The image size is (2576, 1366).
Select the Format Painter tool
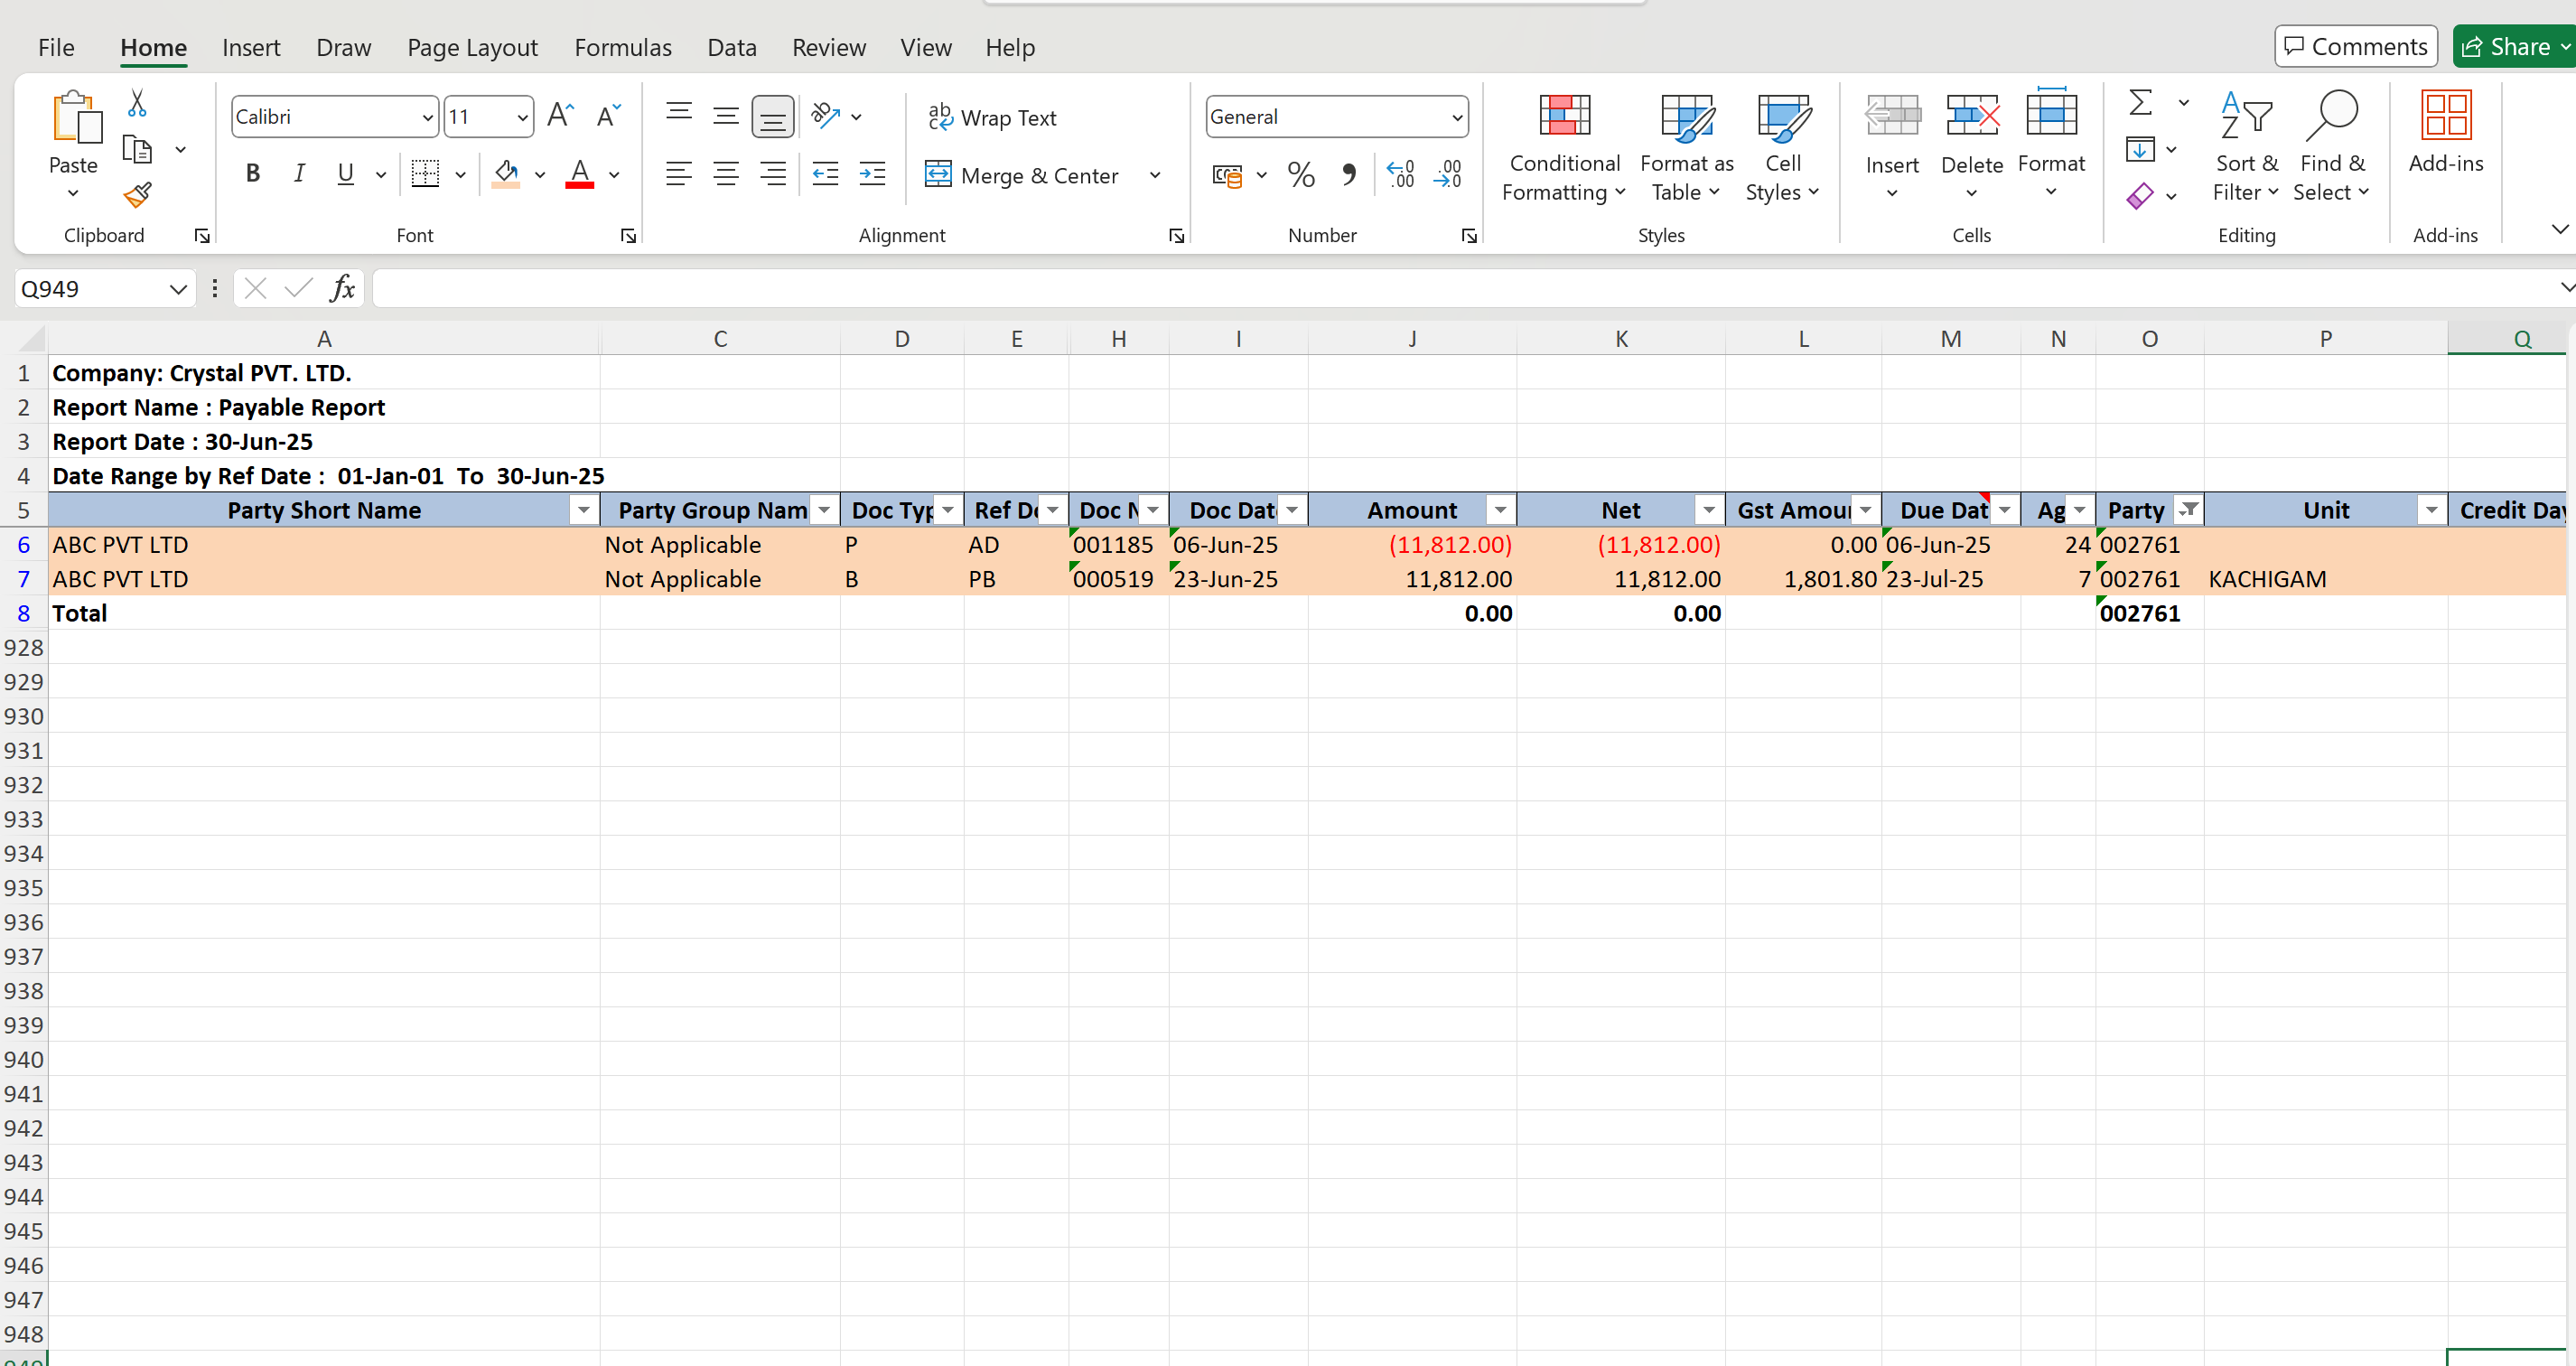(x=137, y=196)
